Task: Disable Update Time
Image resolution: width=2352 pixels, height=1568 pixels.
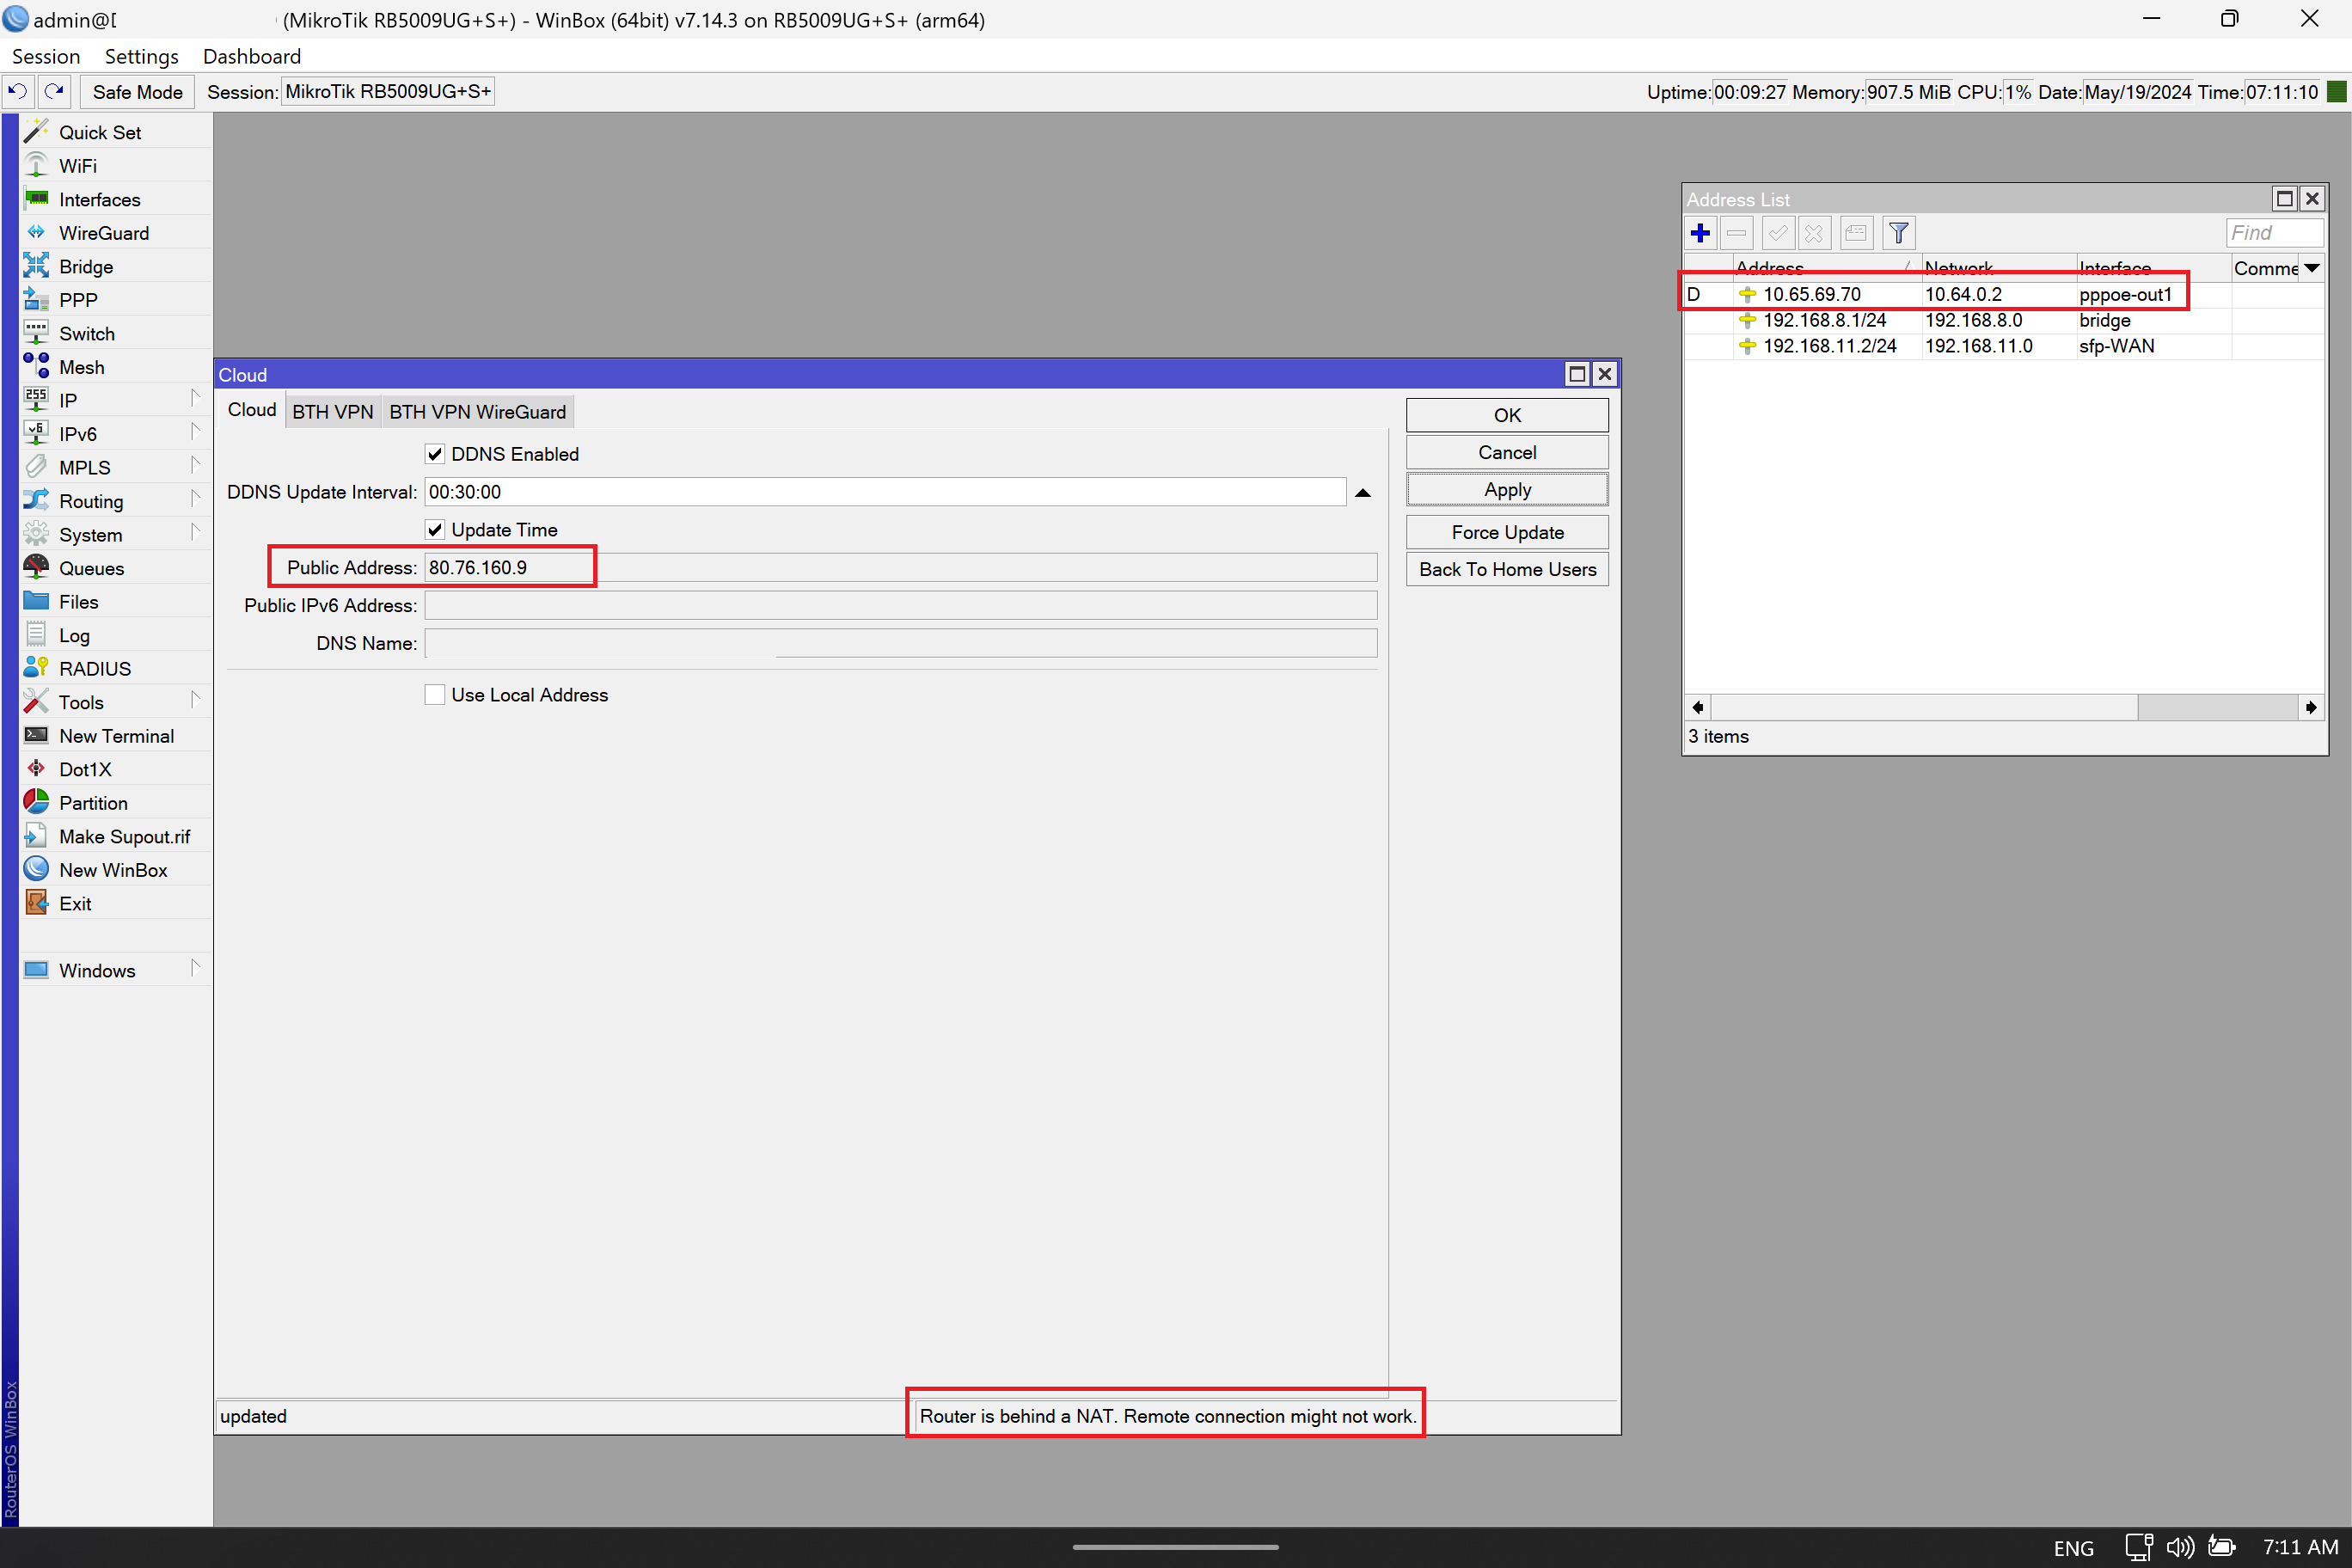Action: pos(435,529)
